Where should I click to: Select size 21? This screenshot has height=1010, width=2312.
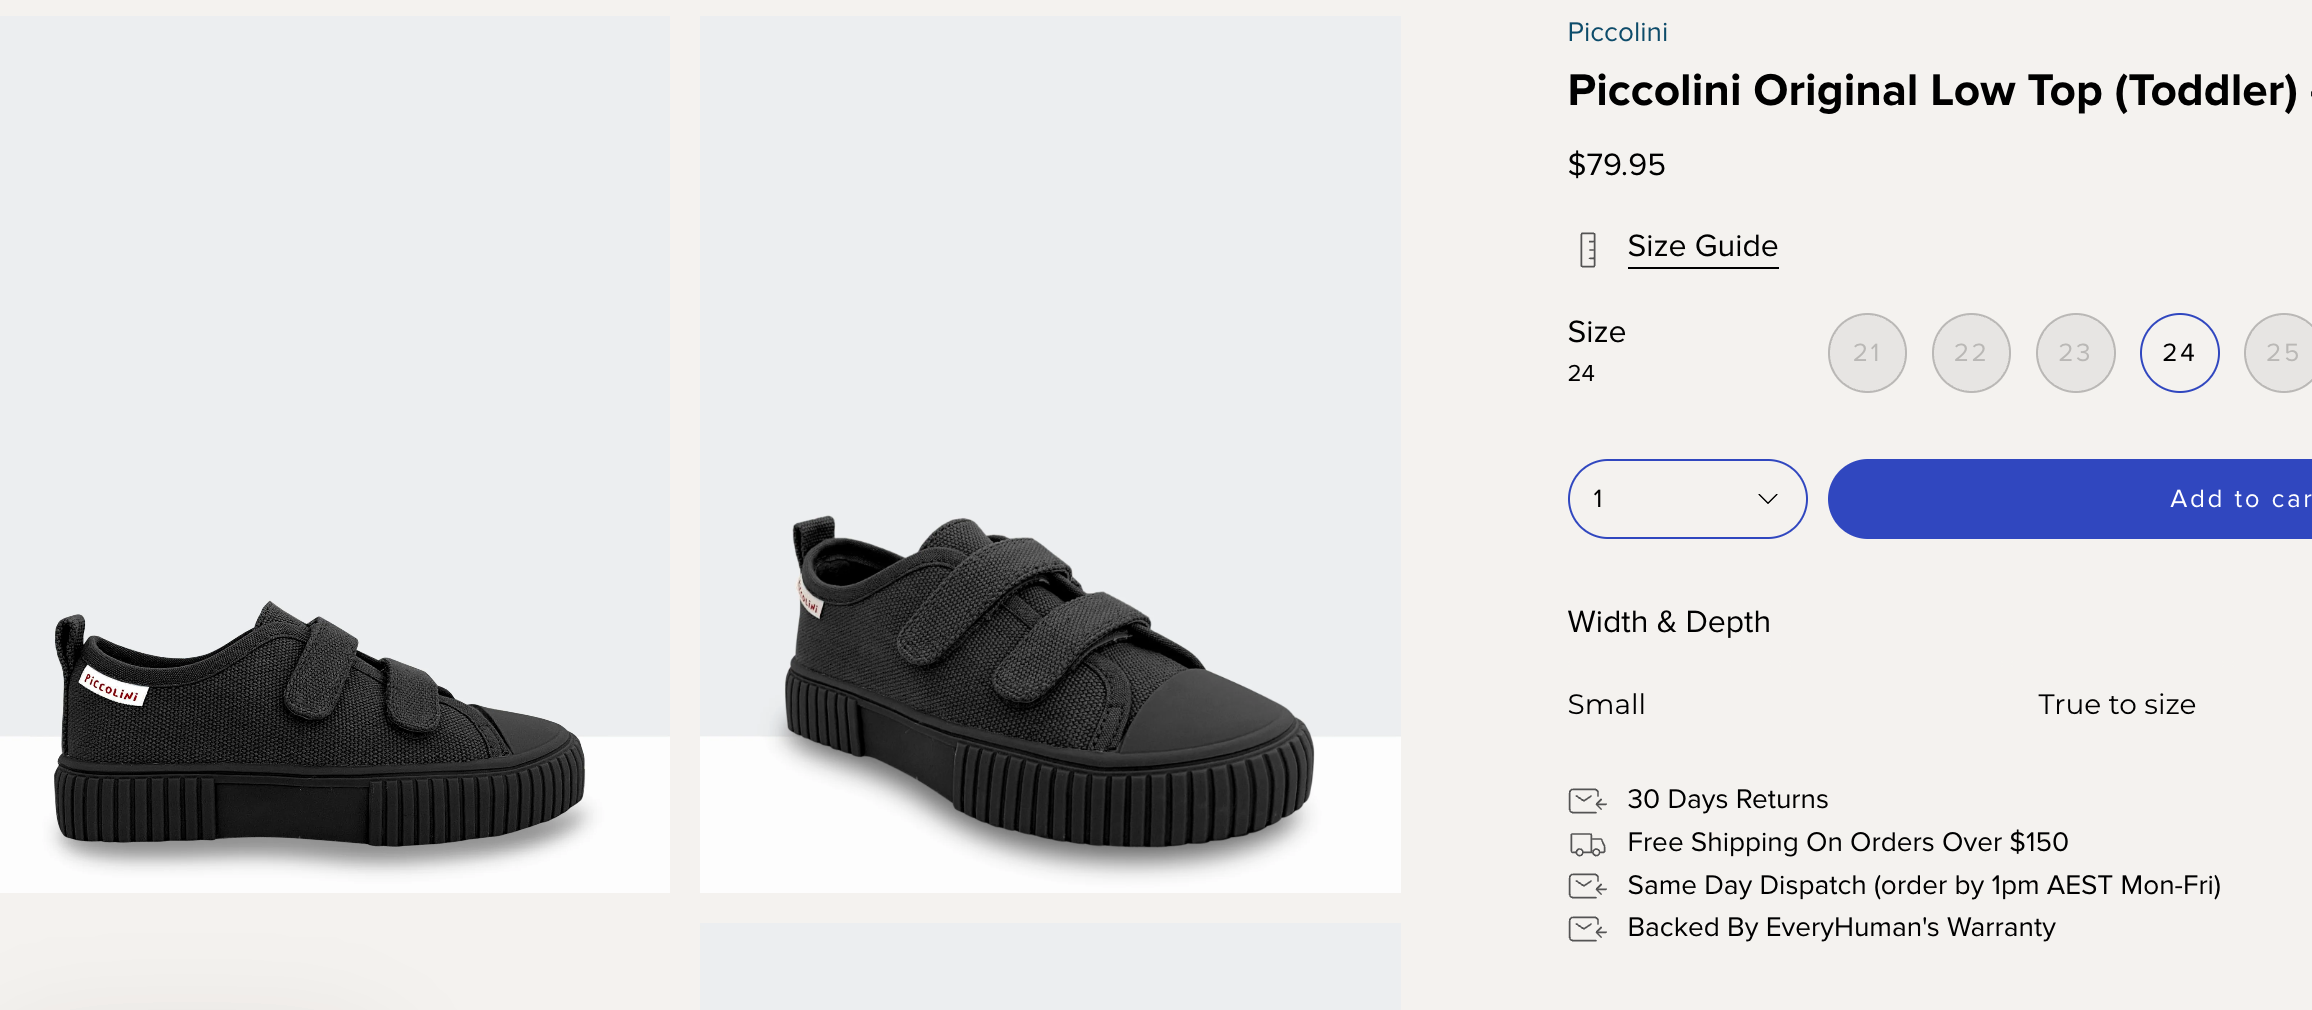1866,353
